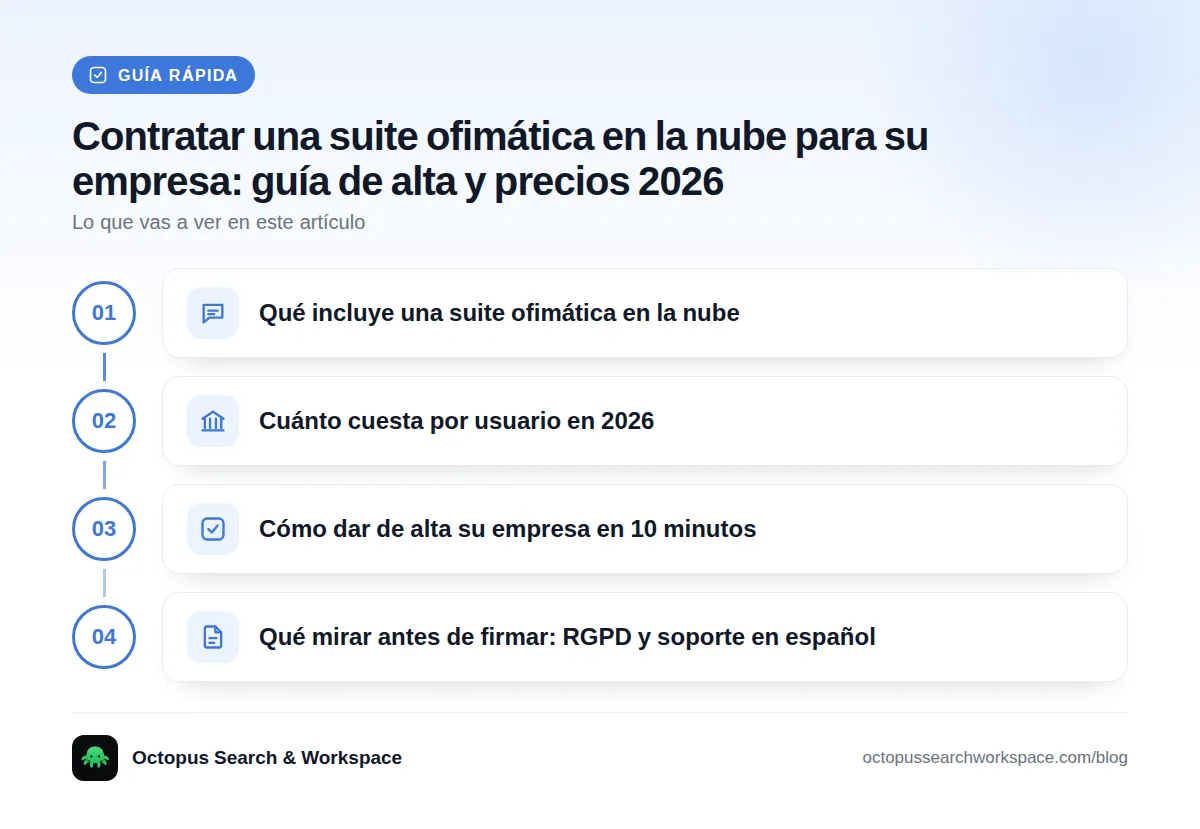Viewport: 1200px width, 829px height.
Task: Visit octopussearchworkspace.com/blog link
Action: point(995,758)
